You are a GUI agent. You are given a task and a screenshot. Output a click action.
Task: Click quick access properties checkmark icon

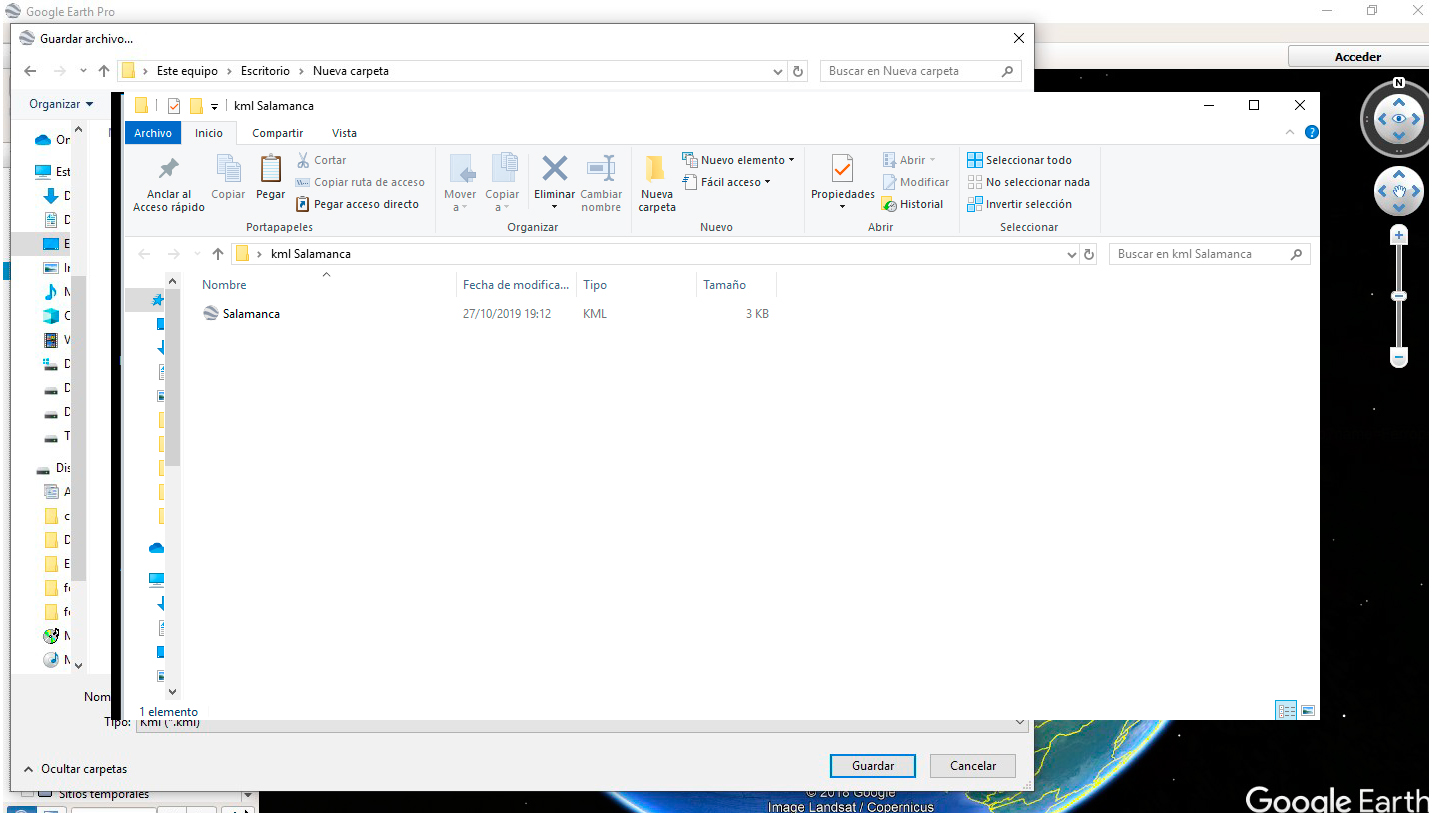(x=174, y=106)
